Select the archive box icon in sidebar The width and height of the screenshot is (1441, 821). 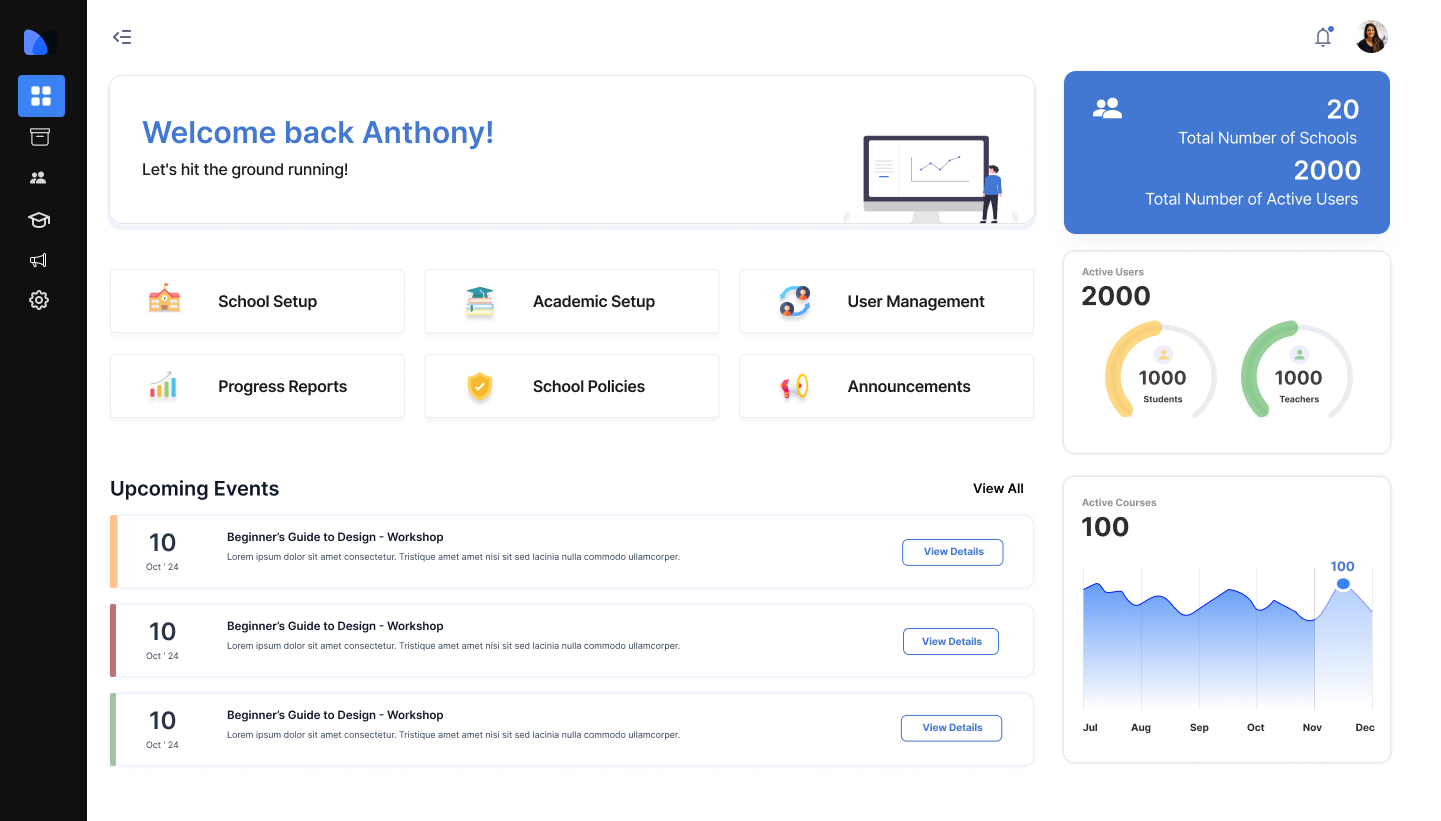(40, 136)
